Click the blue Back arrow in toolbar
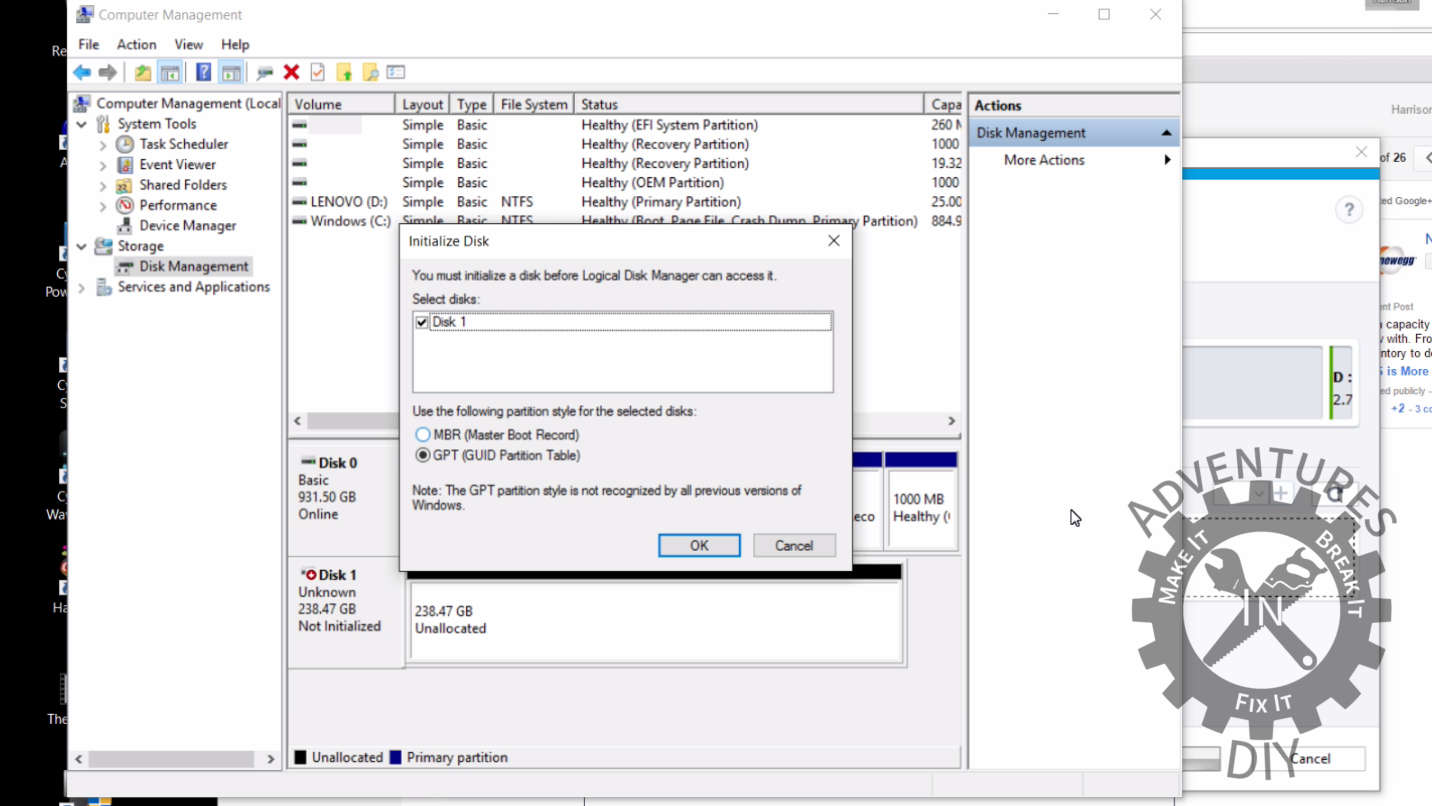The image size is (1432, 806). (82, 72)
